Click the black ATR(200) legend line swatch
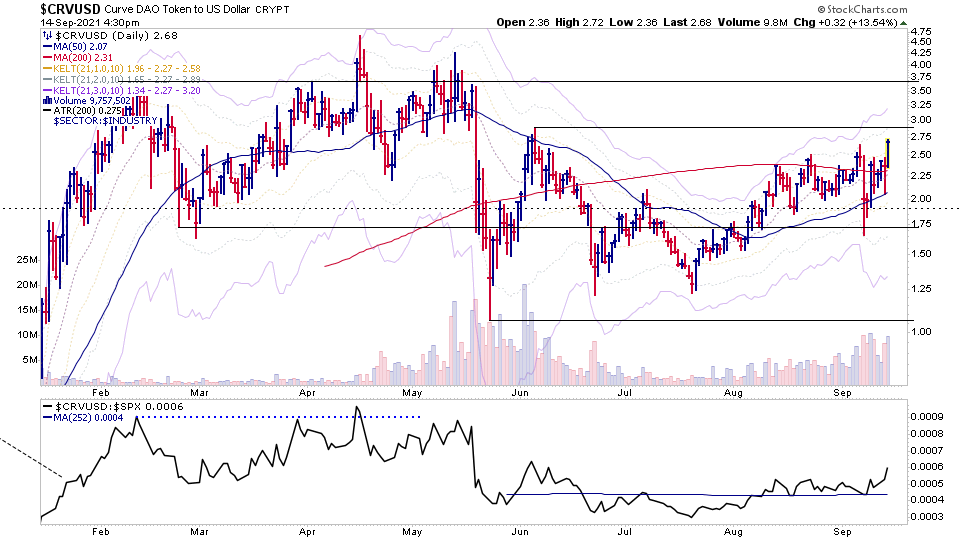 [x=47, y=111]
